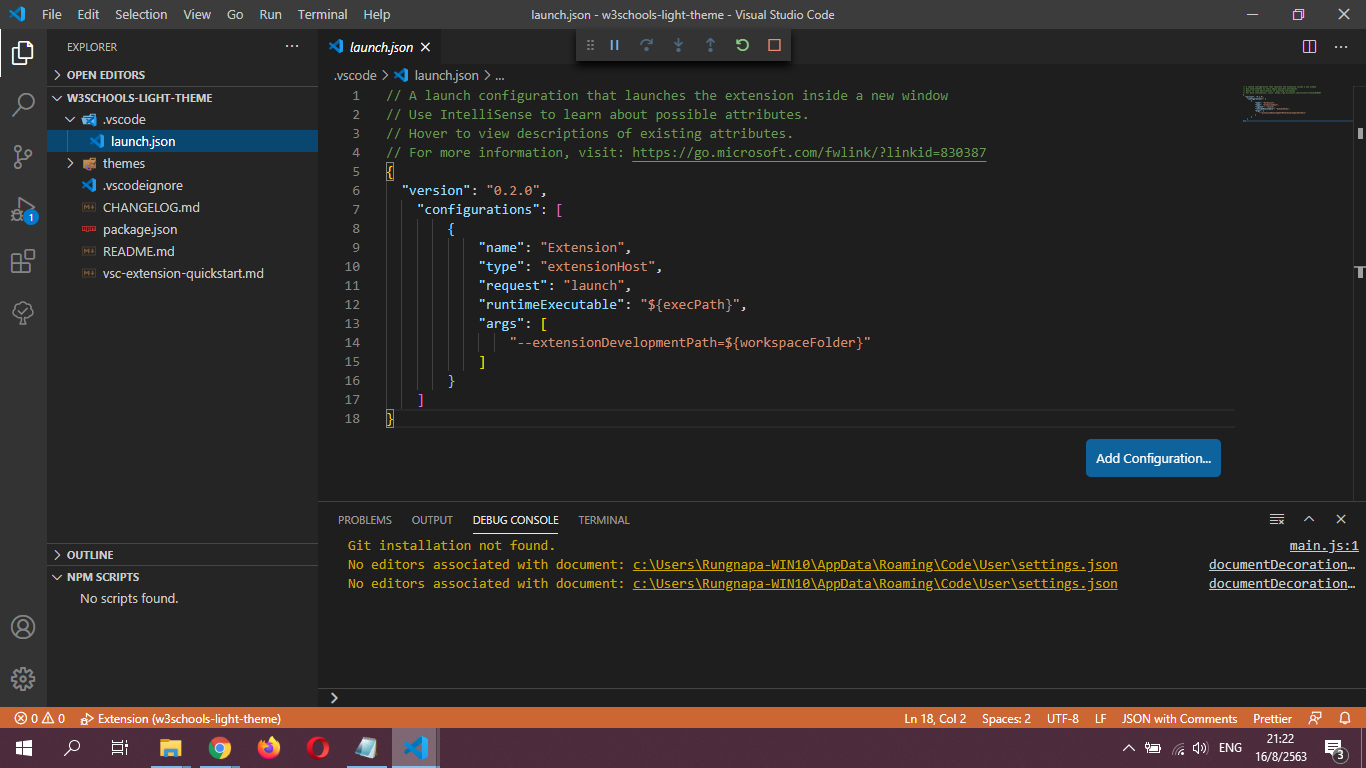Open the View menu
Viewport: 1366px width, 768px height.
coord(197,14)
